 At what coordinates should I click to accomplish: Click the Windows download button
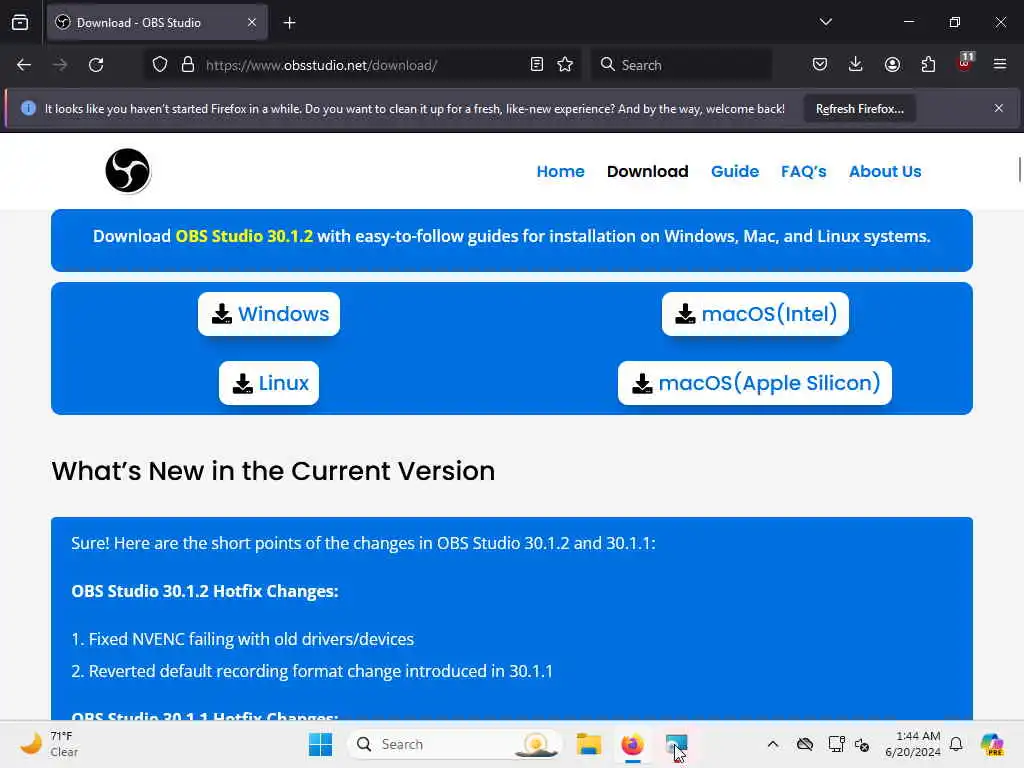(x=269, y=314)
